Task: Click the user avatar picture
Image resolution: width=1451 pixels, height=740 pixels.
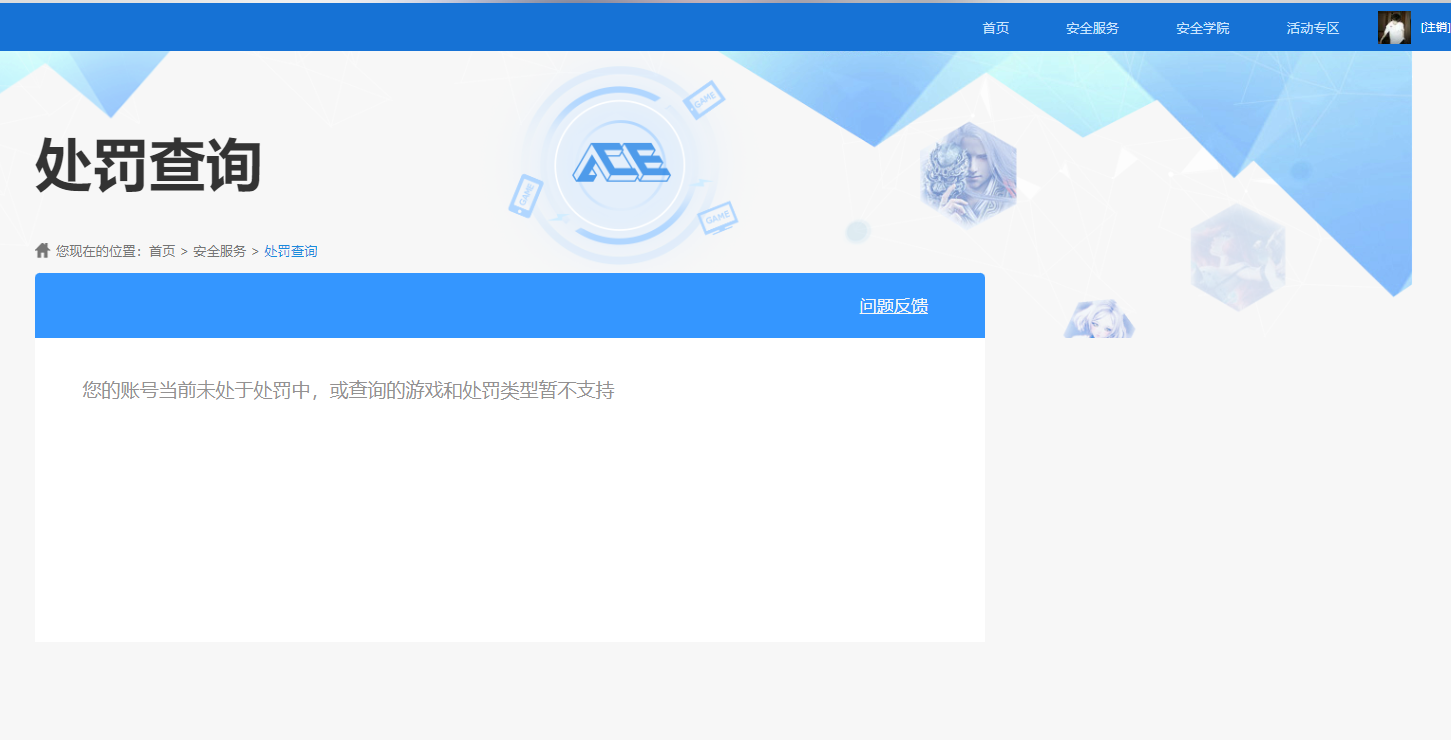Action: (1394, 28)
